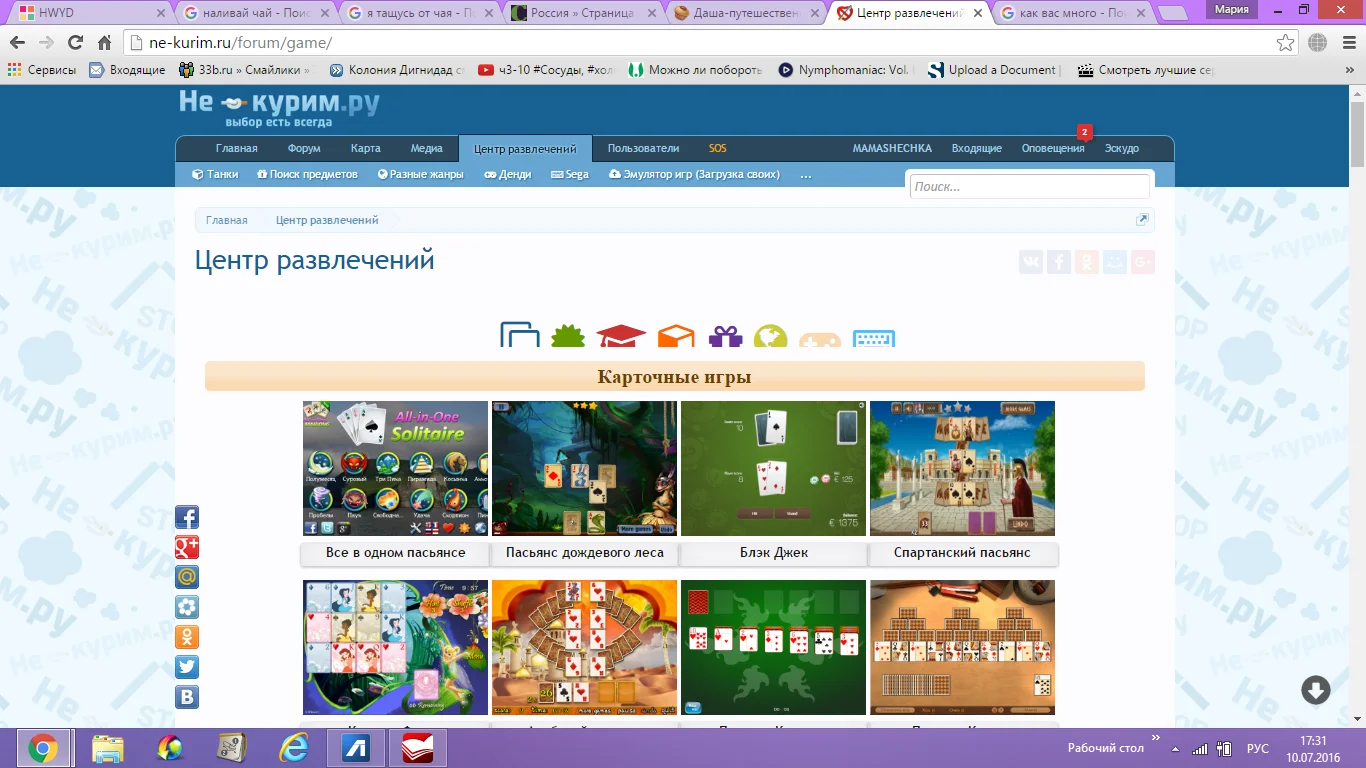Screen dimensions: 1366x768
Task: Open the purple gift box category icon
Action: (726, 335)
